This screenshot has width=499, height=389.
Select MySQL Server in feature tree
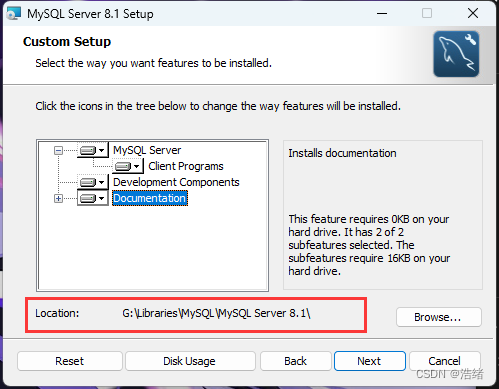(x=147, y=150)
